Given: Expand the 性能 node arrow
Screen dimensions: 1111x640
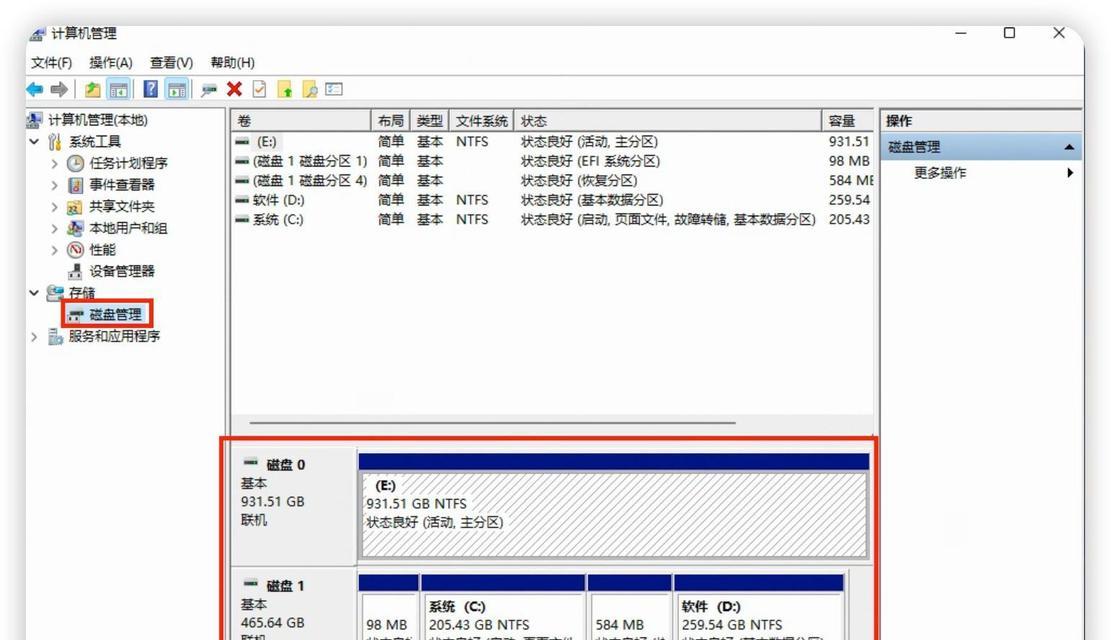Looking at the screenshot, I should click(55, 249).
